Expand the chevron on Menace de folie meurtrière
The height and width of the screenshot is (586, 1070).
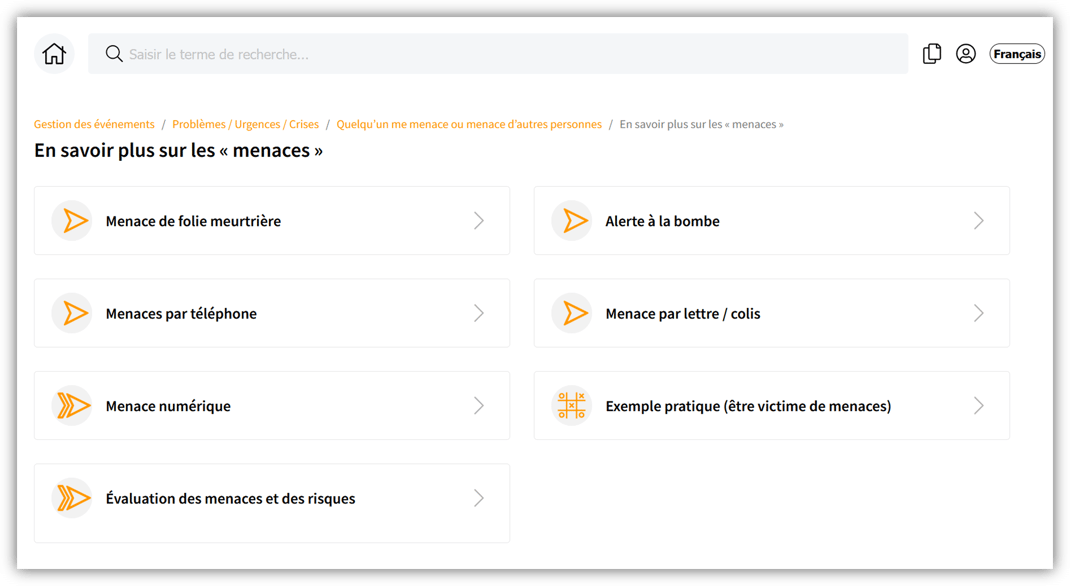(479, 221)
